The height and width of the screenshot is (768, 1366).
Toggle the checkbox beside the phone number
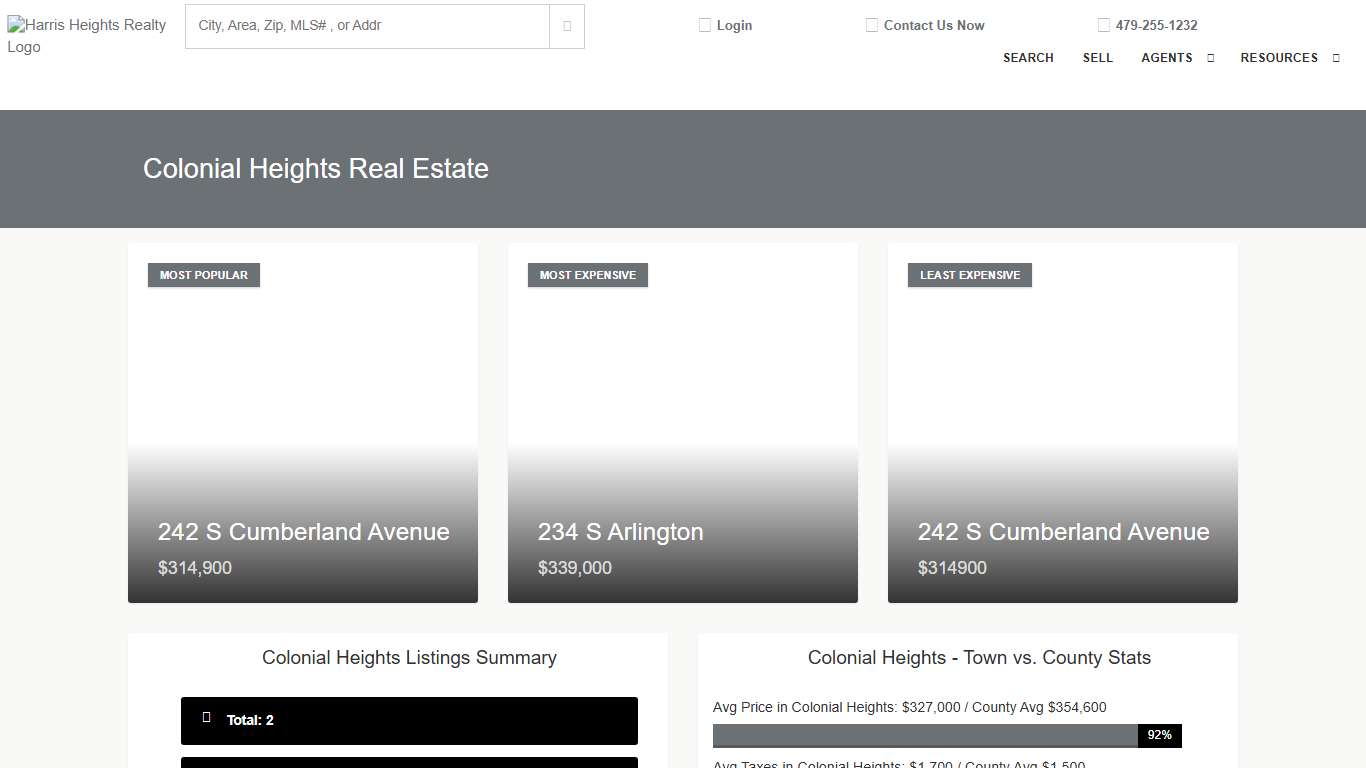[1103, 24]
